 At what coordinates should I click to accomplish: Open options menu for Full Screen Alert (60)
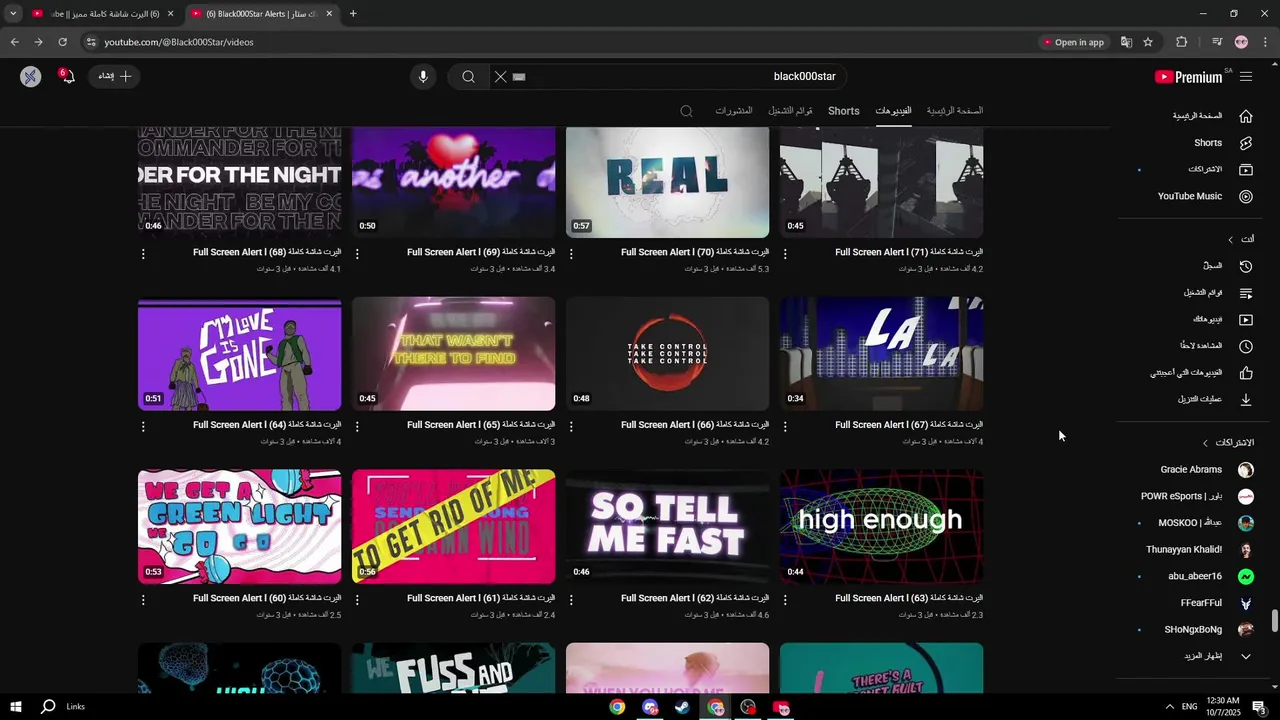click(x=143, y=600)
